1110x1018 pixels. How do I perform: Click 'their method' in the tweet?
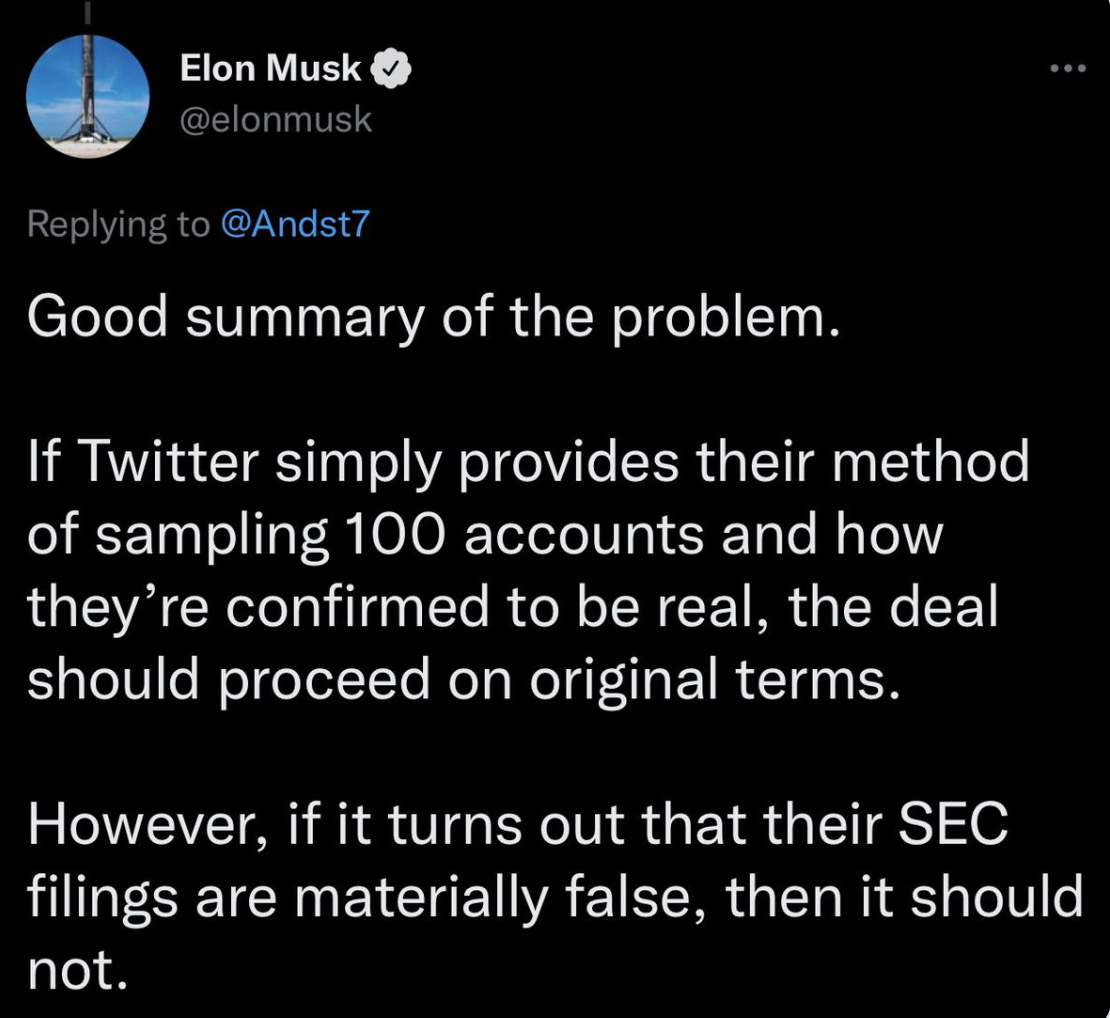[862, 461]
